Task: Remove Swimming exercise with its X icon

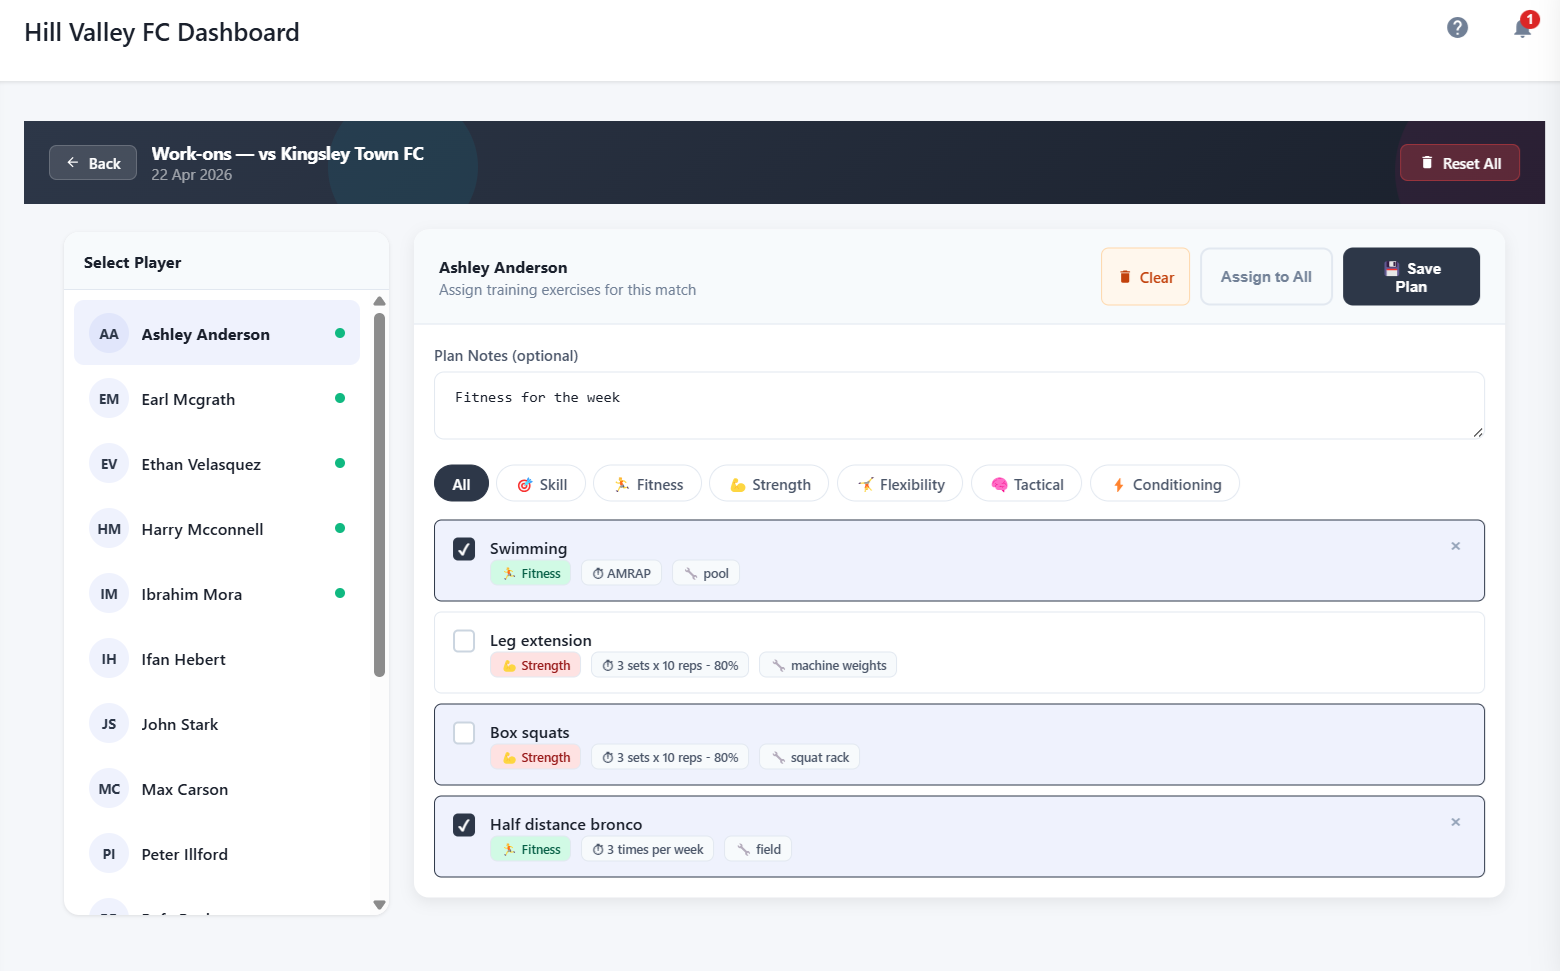Action: click(x=1455, y=546)
